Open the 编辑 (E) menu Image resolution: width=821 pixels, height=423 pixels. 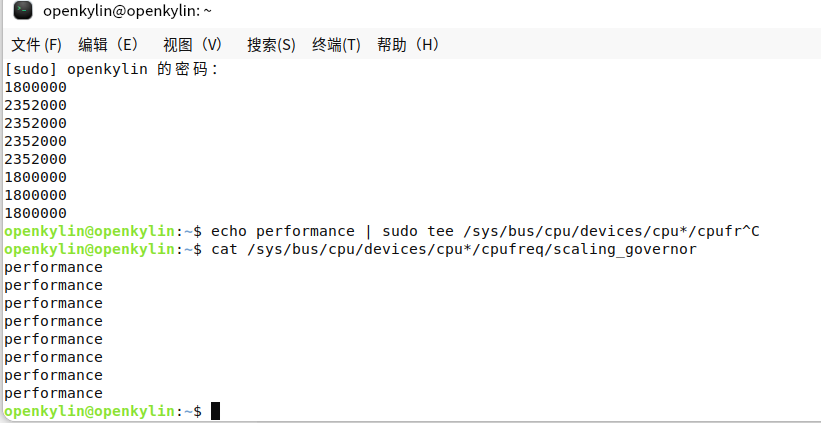coord(109,45)
